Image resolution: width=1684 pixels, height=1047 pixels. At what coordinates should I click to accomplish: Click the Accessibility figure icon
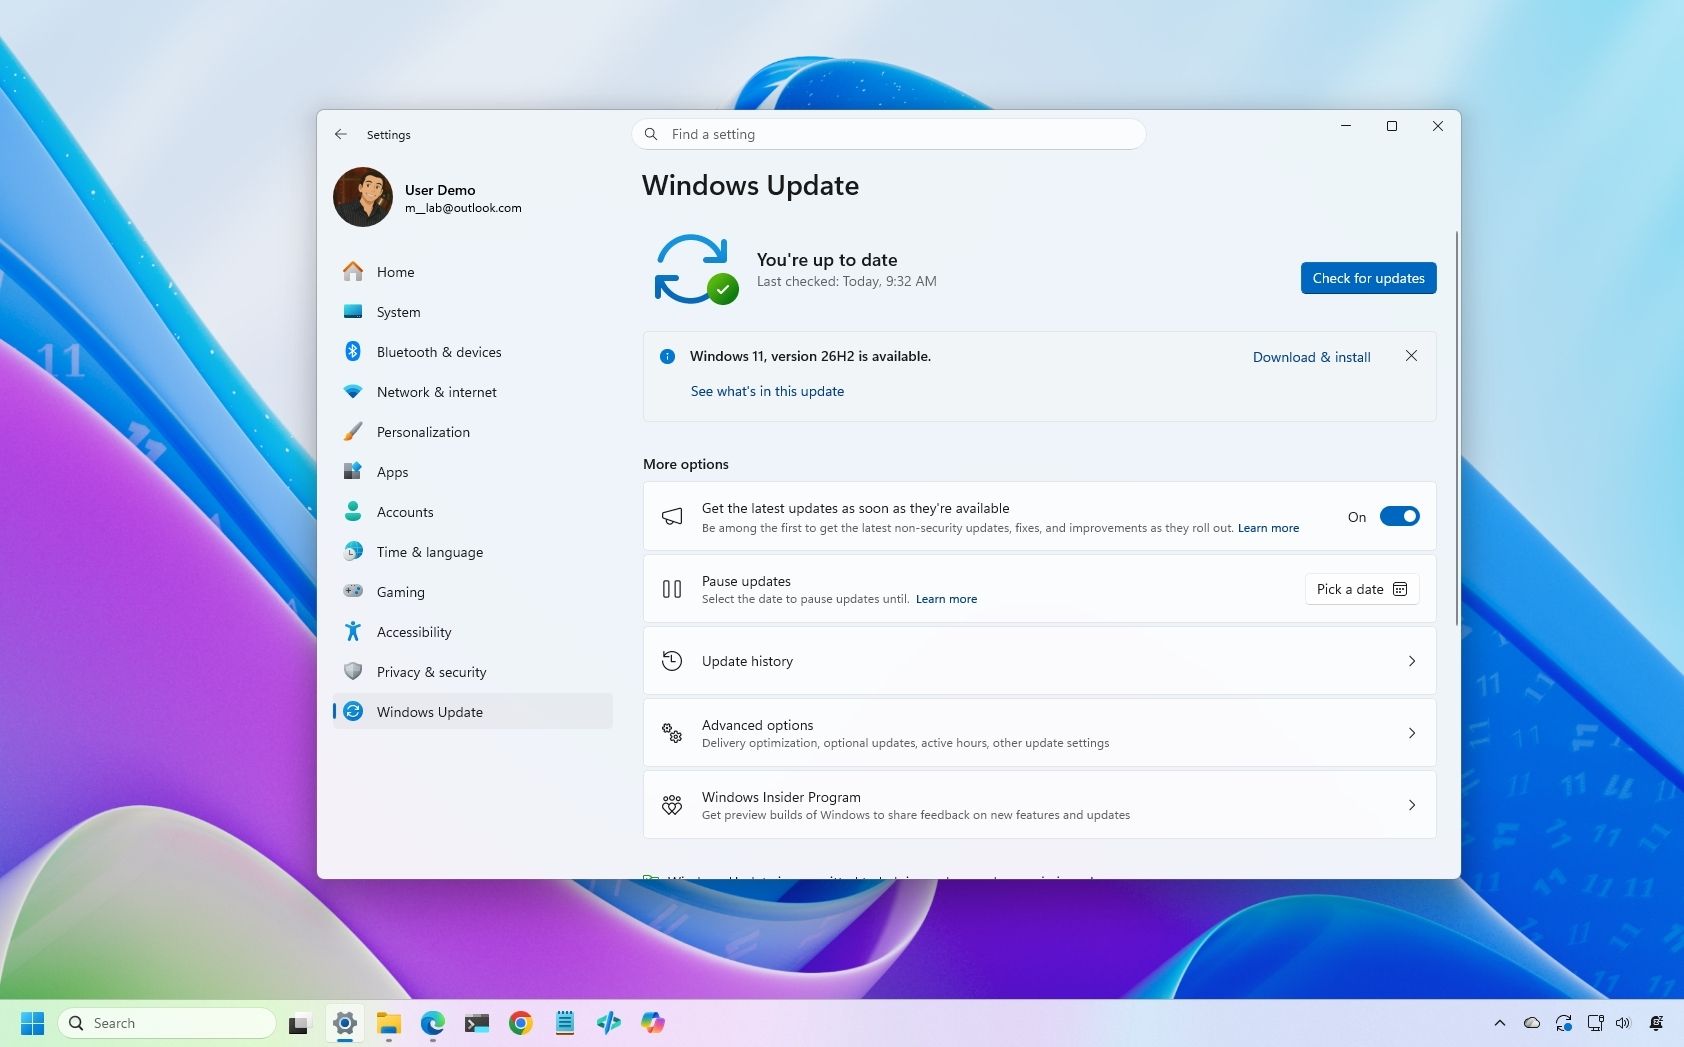click(353, 632)
